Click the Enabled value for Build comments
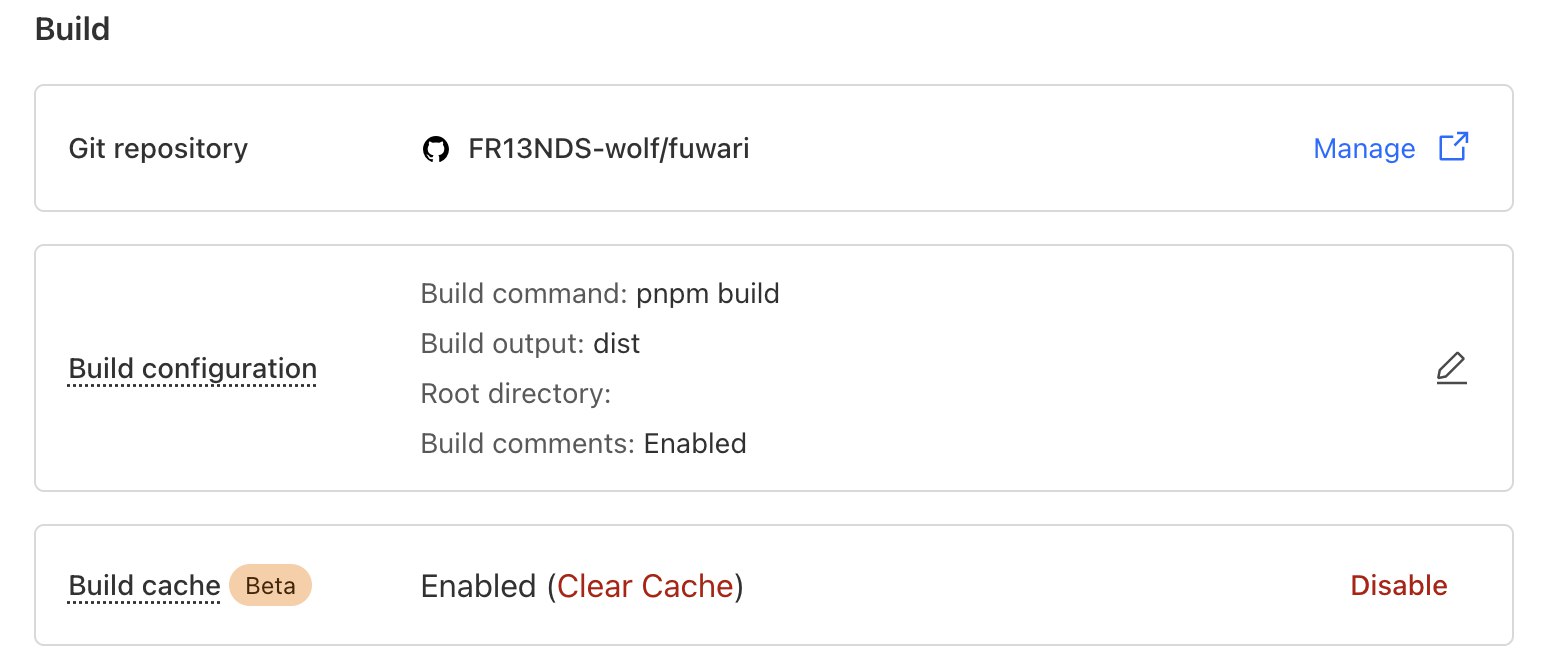 tap(695, 443)
